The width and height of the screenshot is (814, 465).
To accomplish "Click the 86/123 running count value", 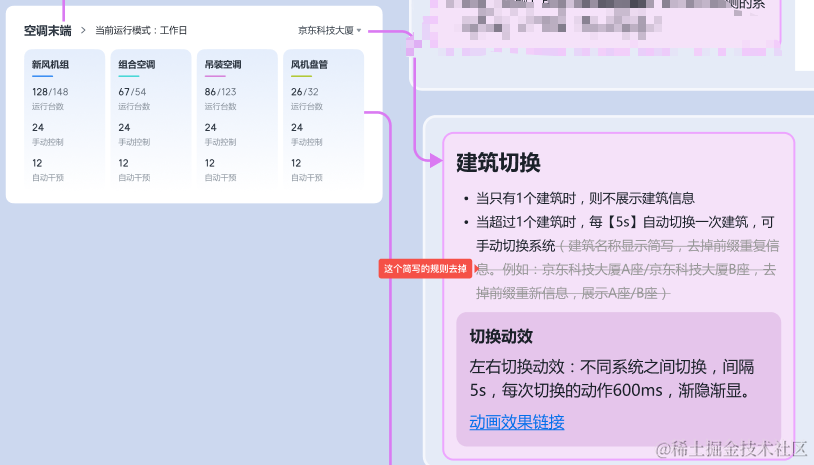I will 220,92.
